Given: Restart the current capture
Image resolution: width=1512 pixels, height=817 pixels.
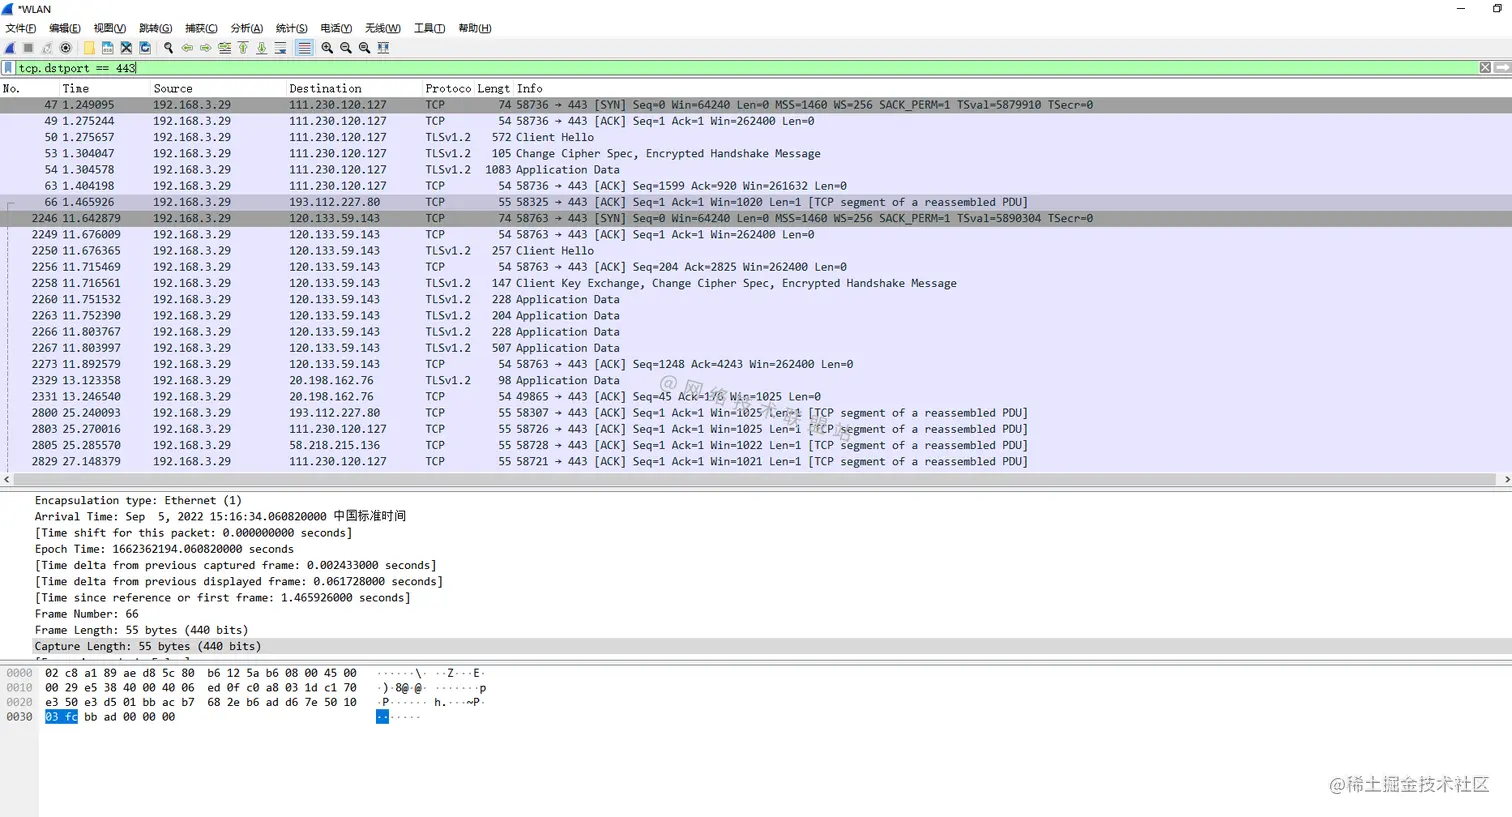Looking at the screenshot, I should click(x=47, y=48).
